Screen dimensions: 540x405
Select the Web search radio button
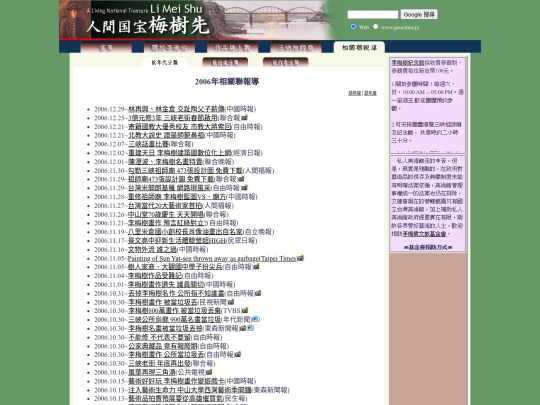pyautogui.click(x=353, y=27)
